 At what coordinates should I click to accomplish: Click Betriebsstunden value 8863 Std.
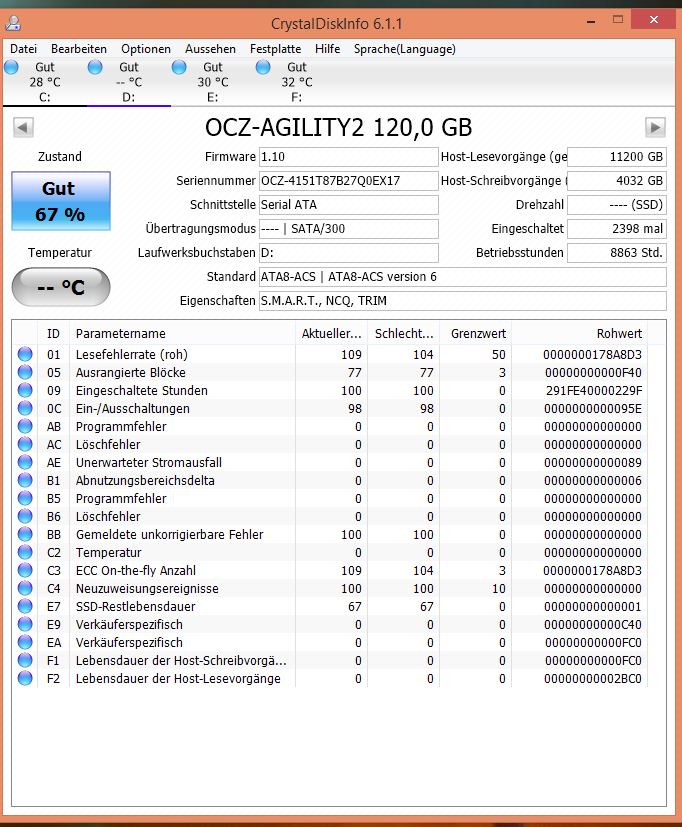[x=617, y=253]
